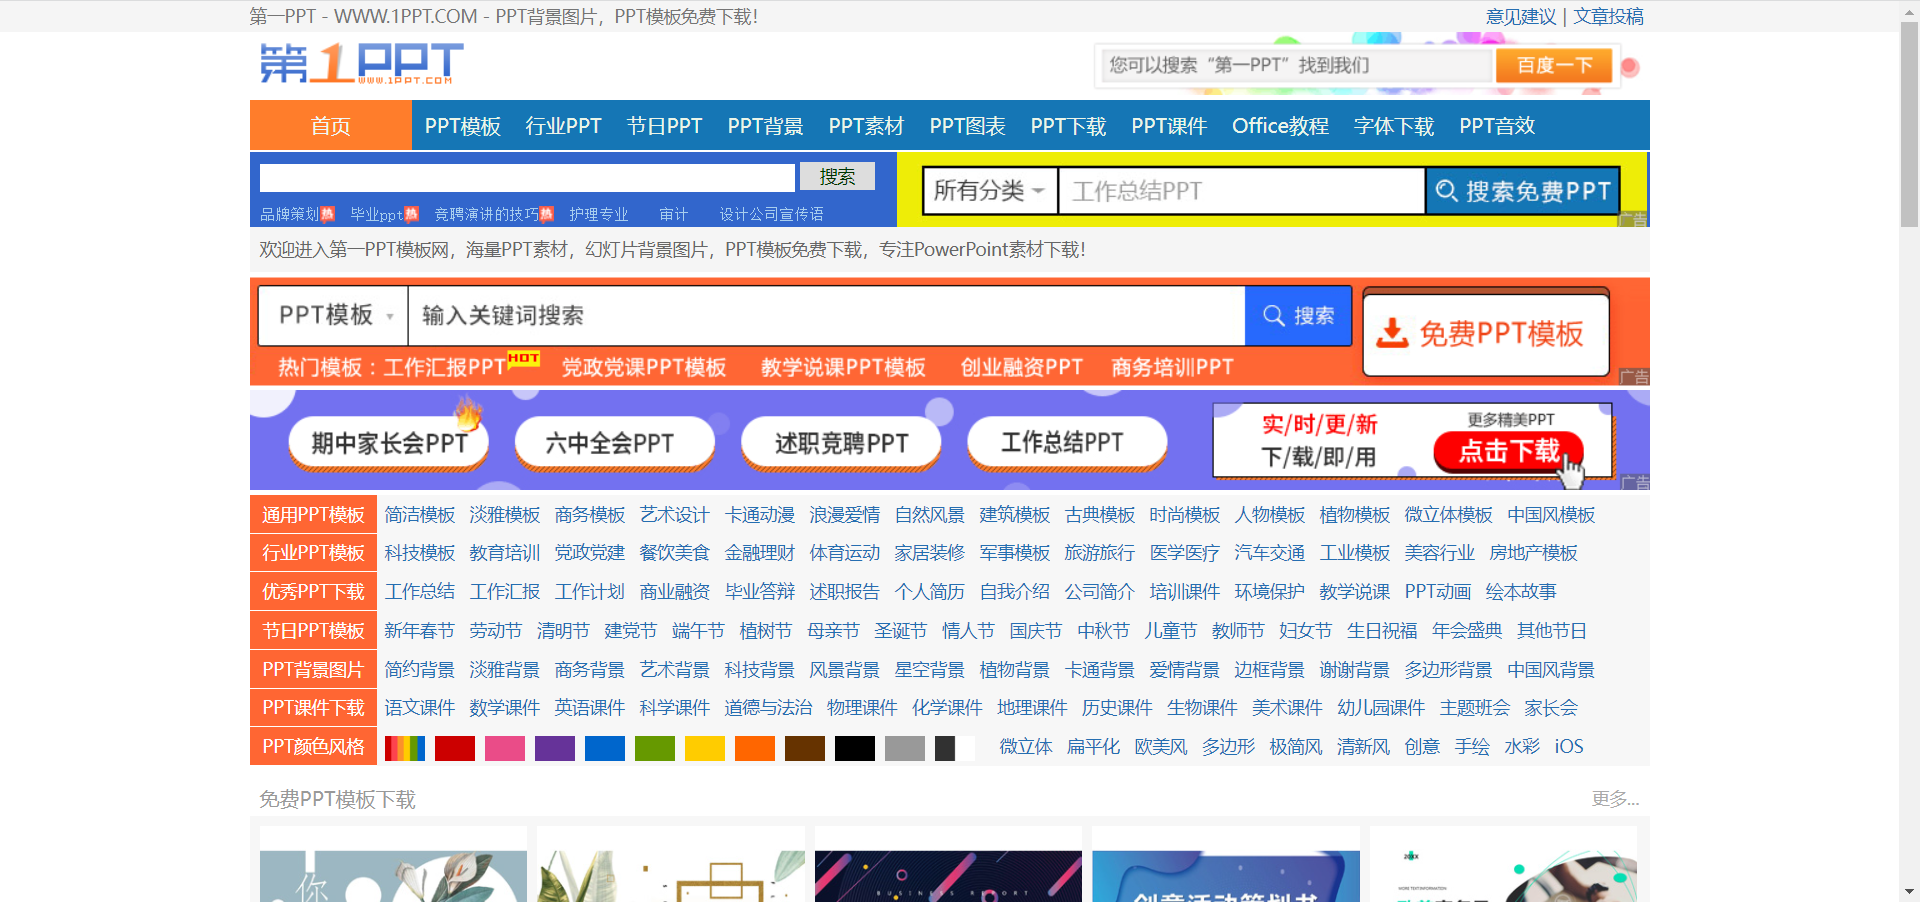Click the 简洁模板 link
This screenshot has width=1920, height=902.
click(420, 515)
